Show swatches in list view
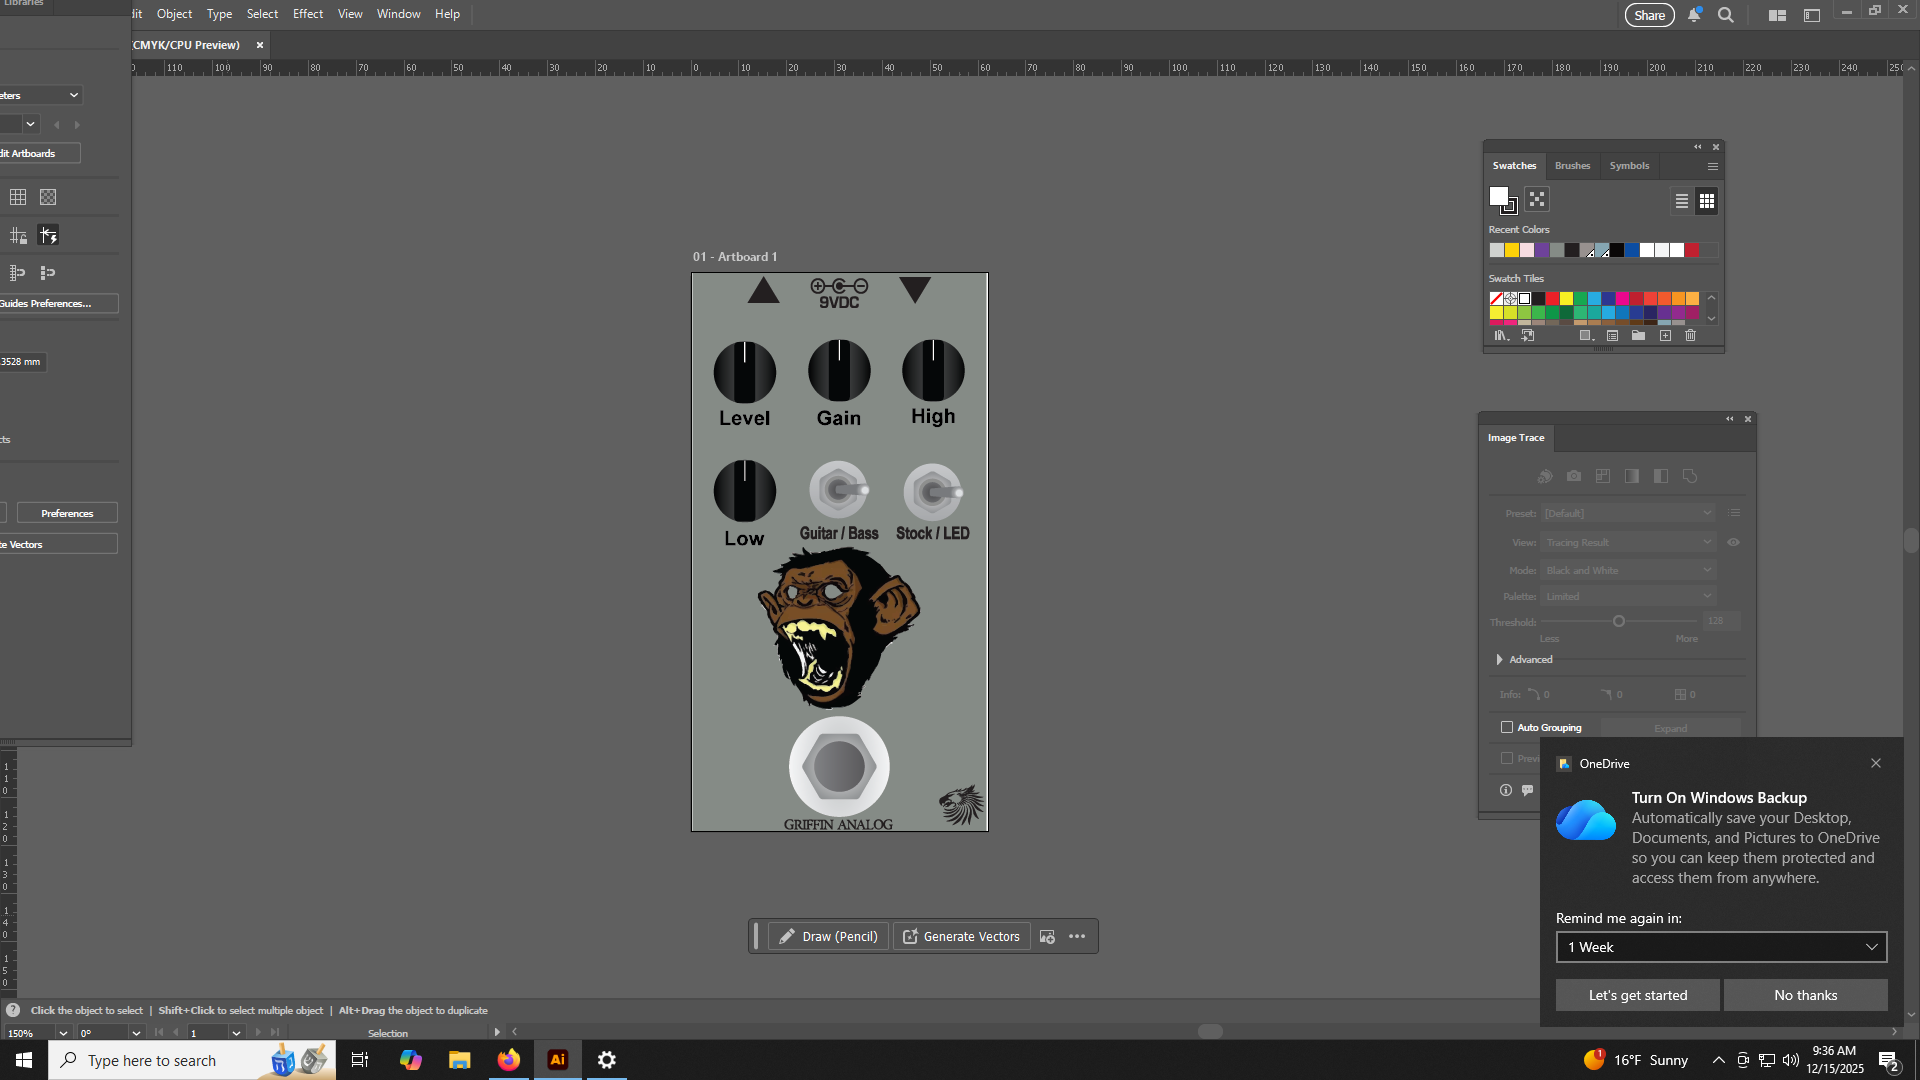The width and height of the screenshot is (1920, 1080). (1682, 201)
